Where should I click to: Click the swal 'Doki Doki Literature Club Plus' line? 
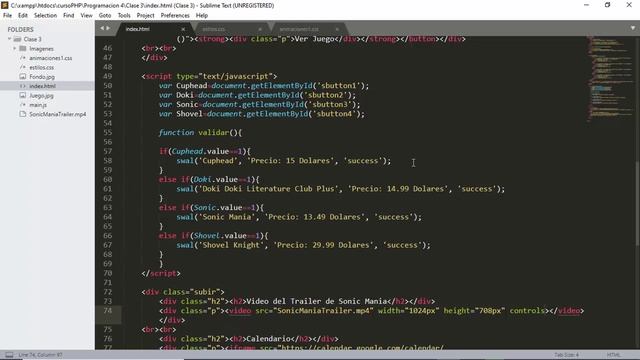[341, 189]
